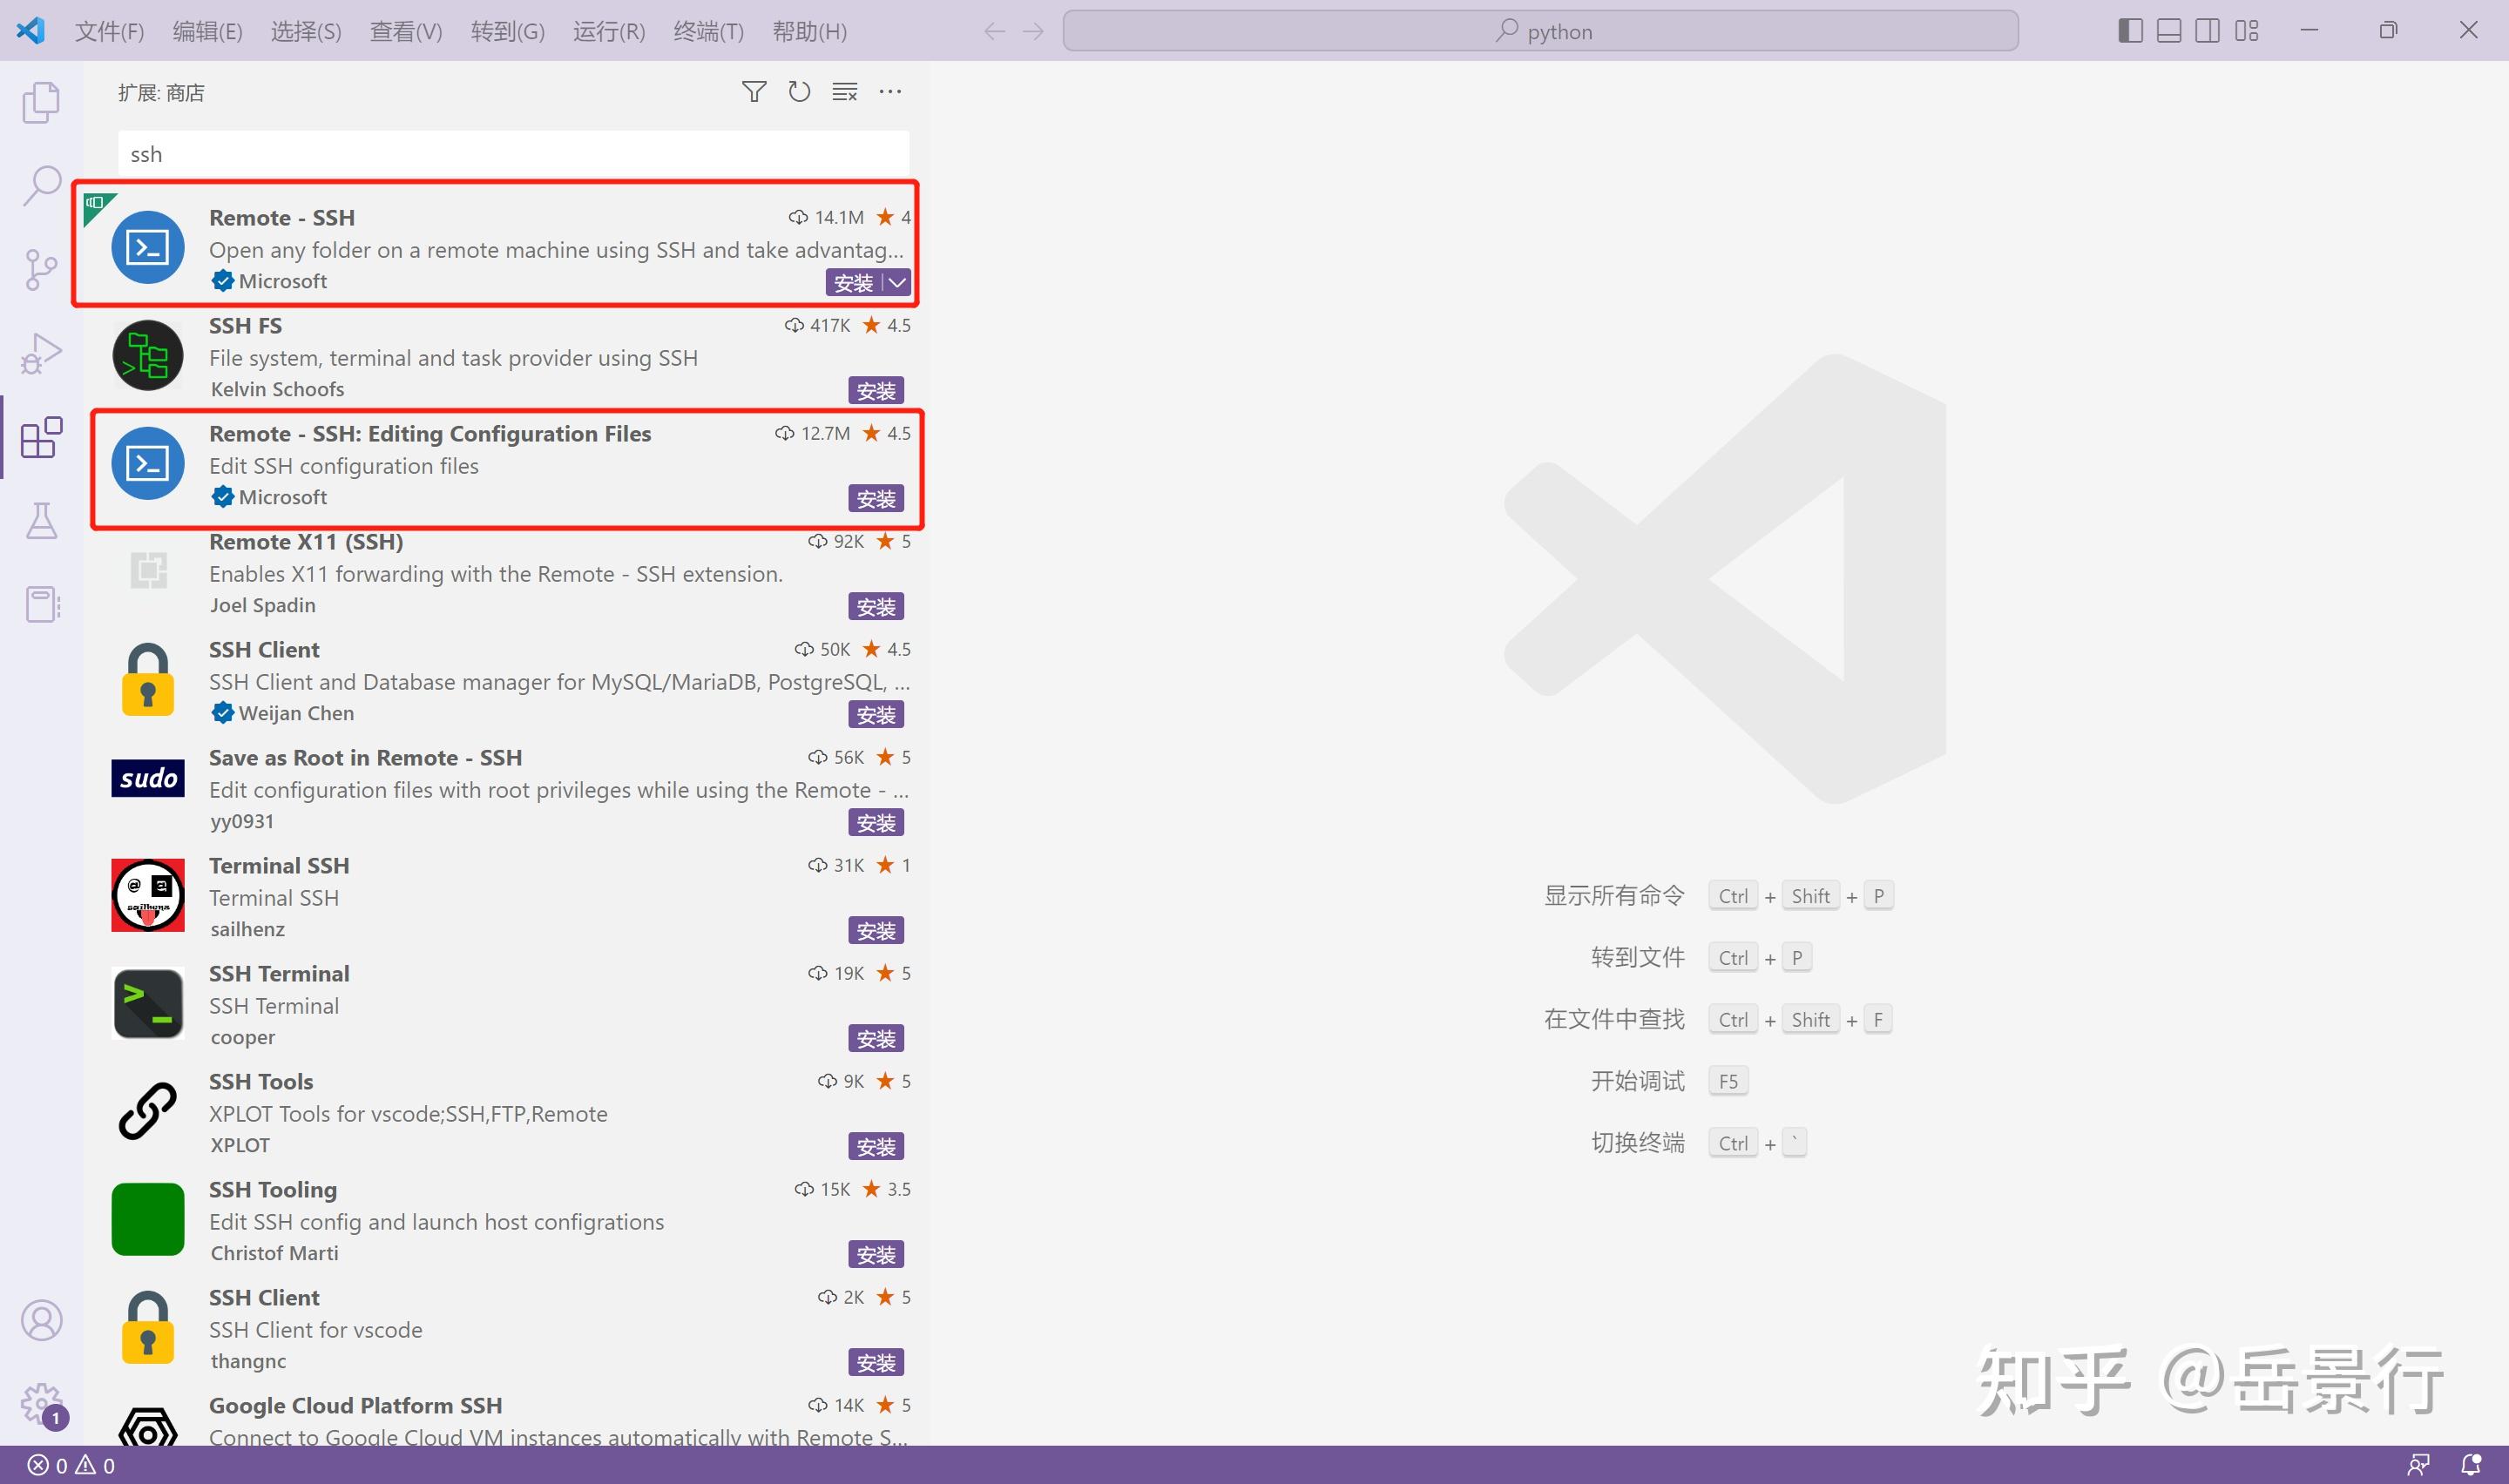Open the 选择(S) menu
Screen dimensions: 2509x1484
[306, 32]
